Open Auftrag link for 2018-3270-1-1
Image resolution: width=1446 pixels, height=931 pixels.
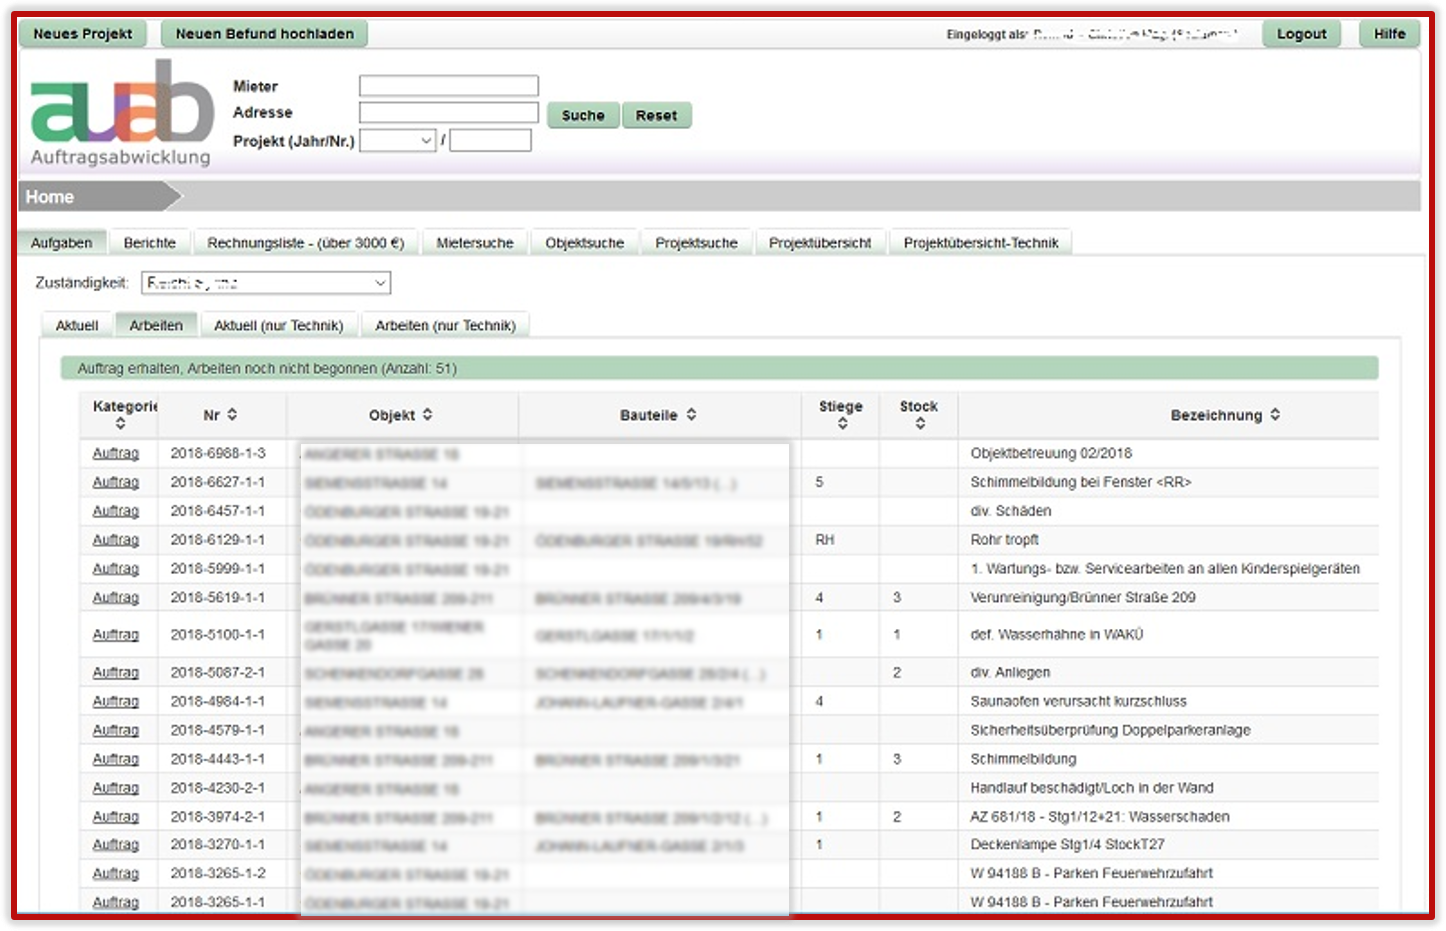[x=116, y=846]
